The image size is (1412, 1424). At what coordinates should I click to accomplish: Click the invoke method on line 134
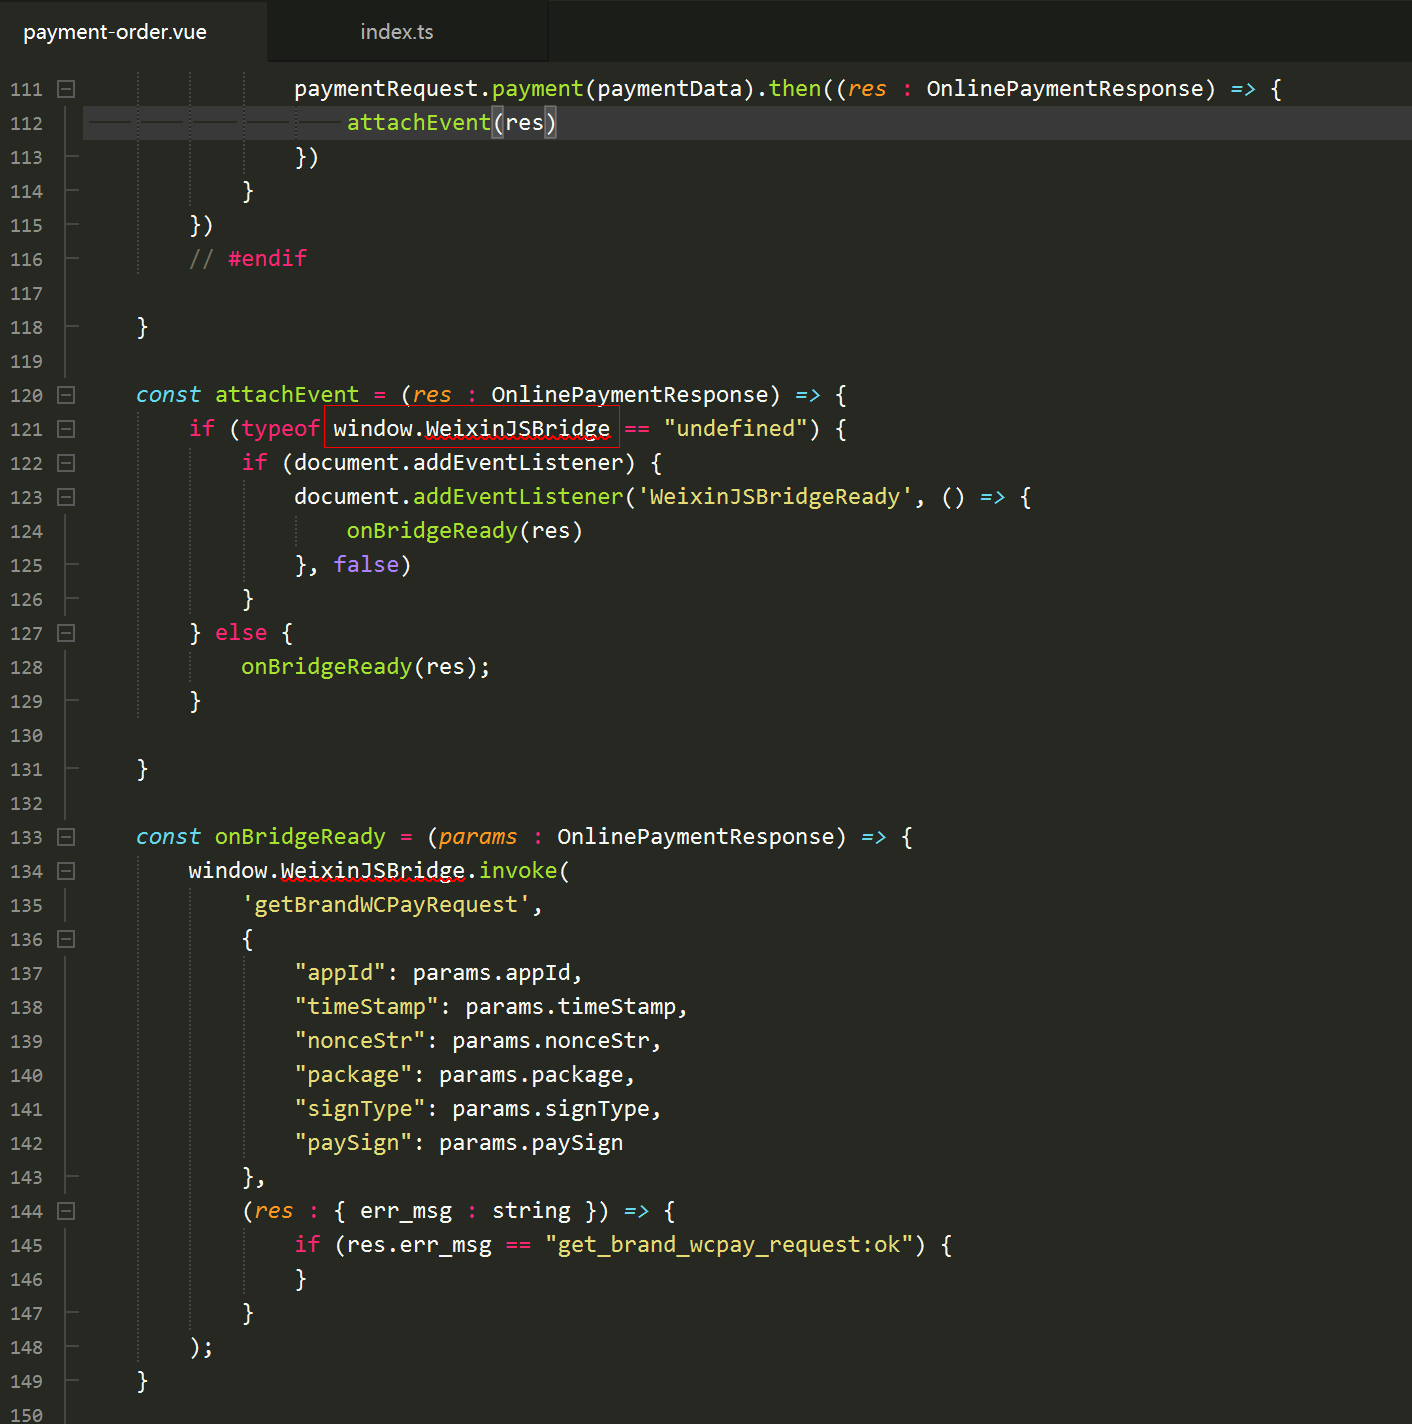pos(518,871)
